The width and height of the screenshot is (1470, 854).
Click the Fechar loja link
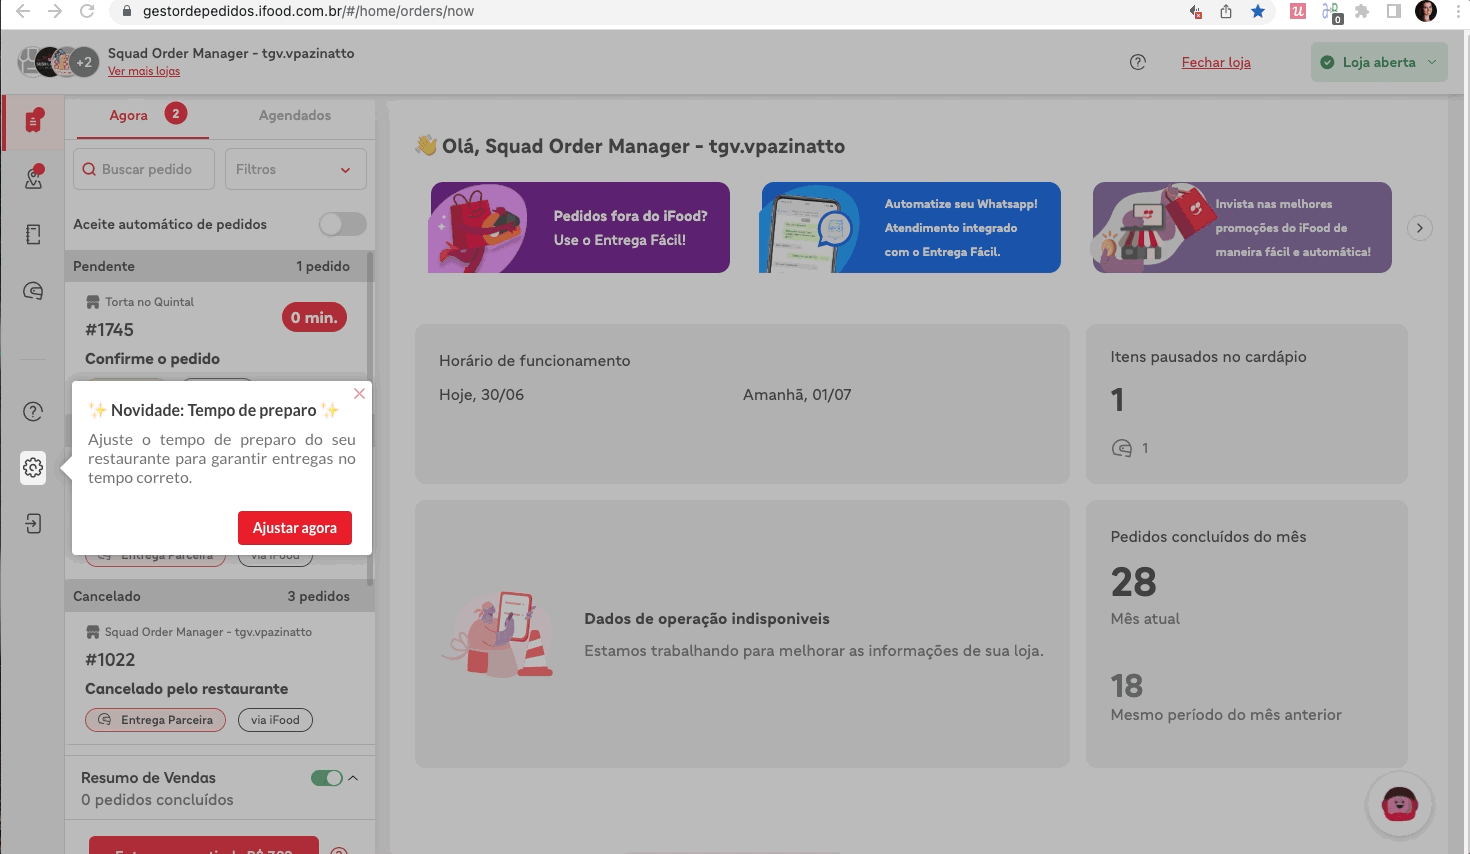[x=1216, y=62]
